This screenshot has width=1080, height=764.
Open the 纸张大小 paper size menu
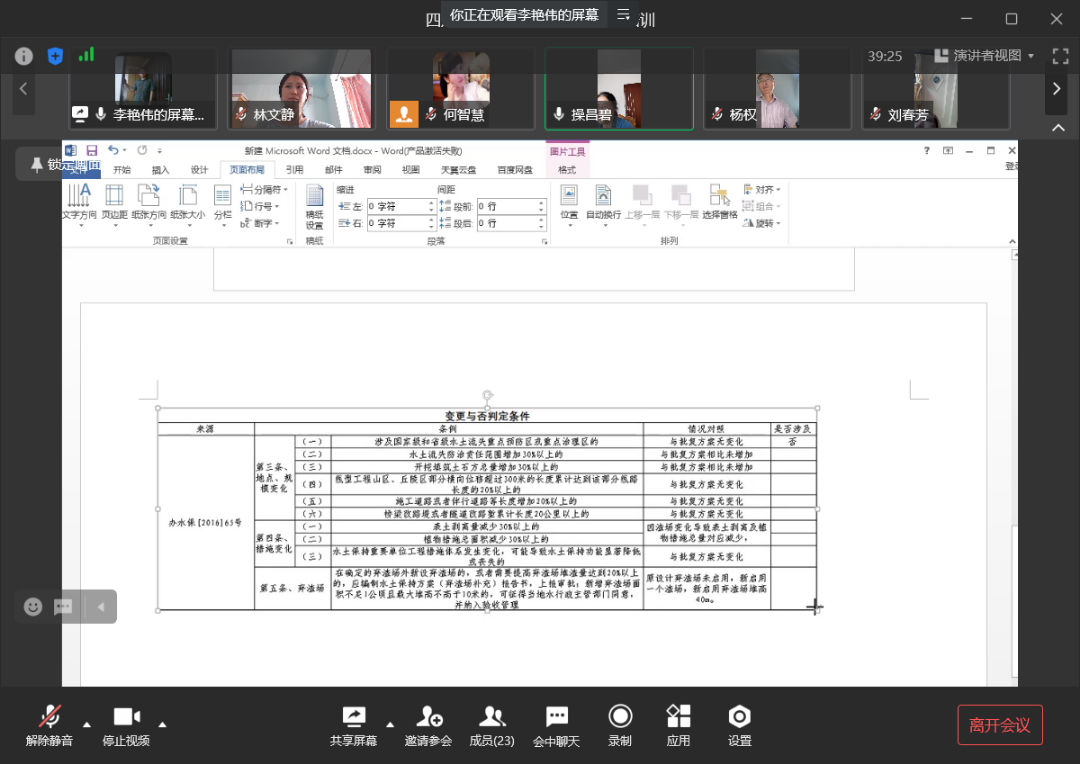coord(187,204)
